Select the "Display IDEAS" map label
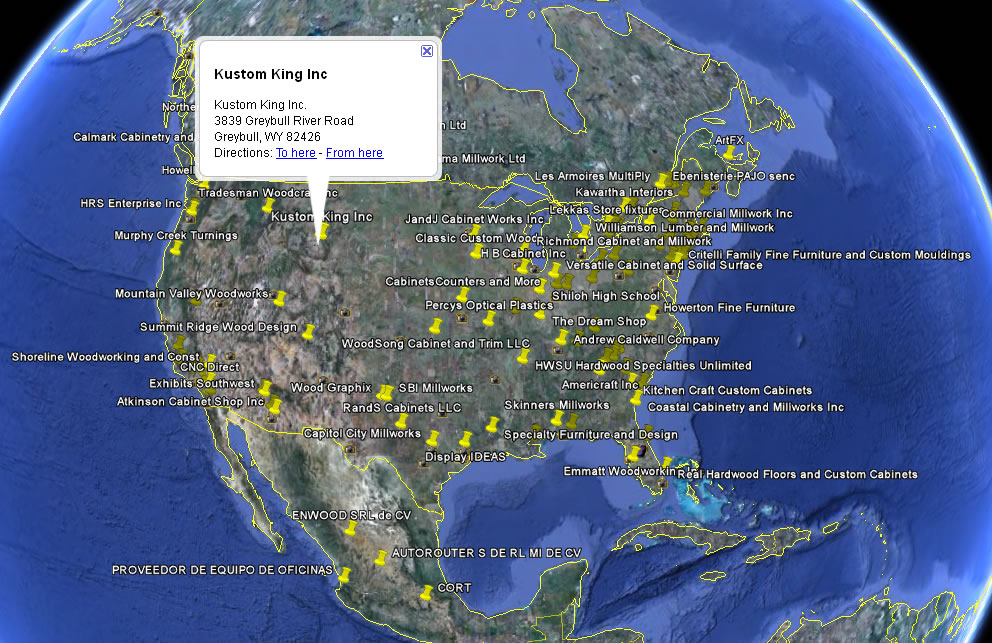This screenshot has height=643, width=992. (x=466, y=457)
